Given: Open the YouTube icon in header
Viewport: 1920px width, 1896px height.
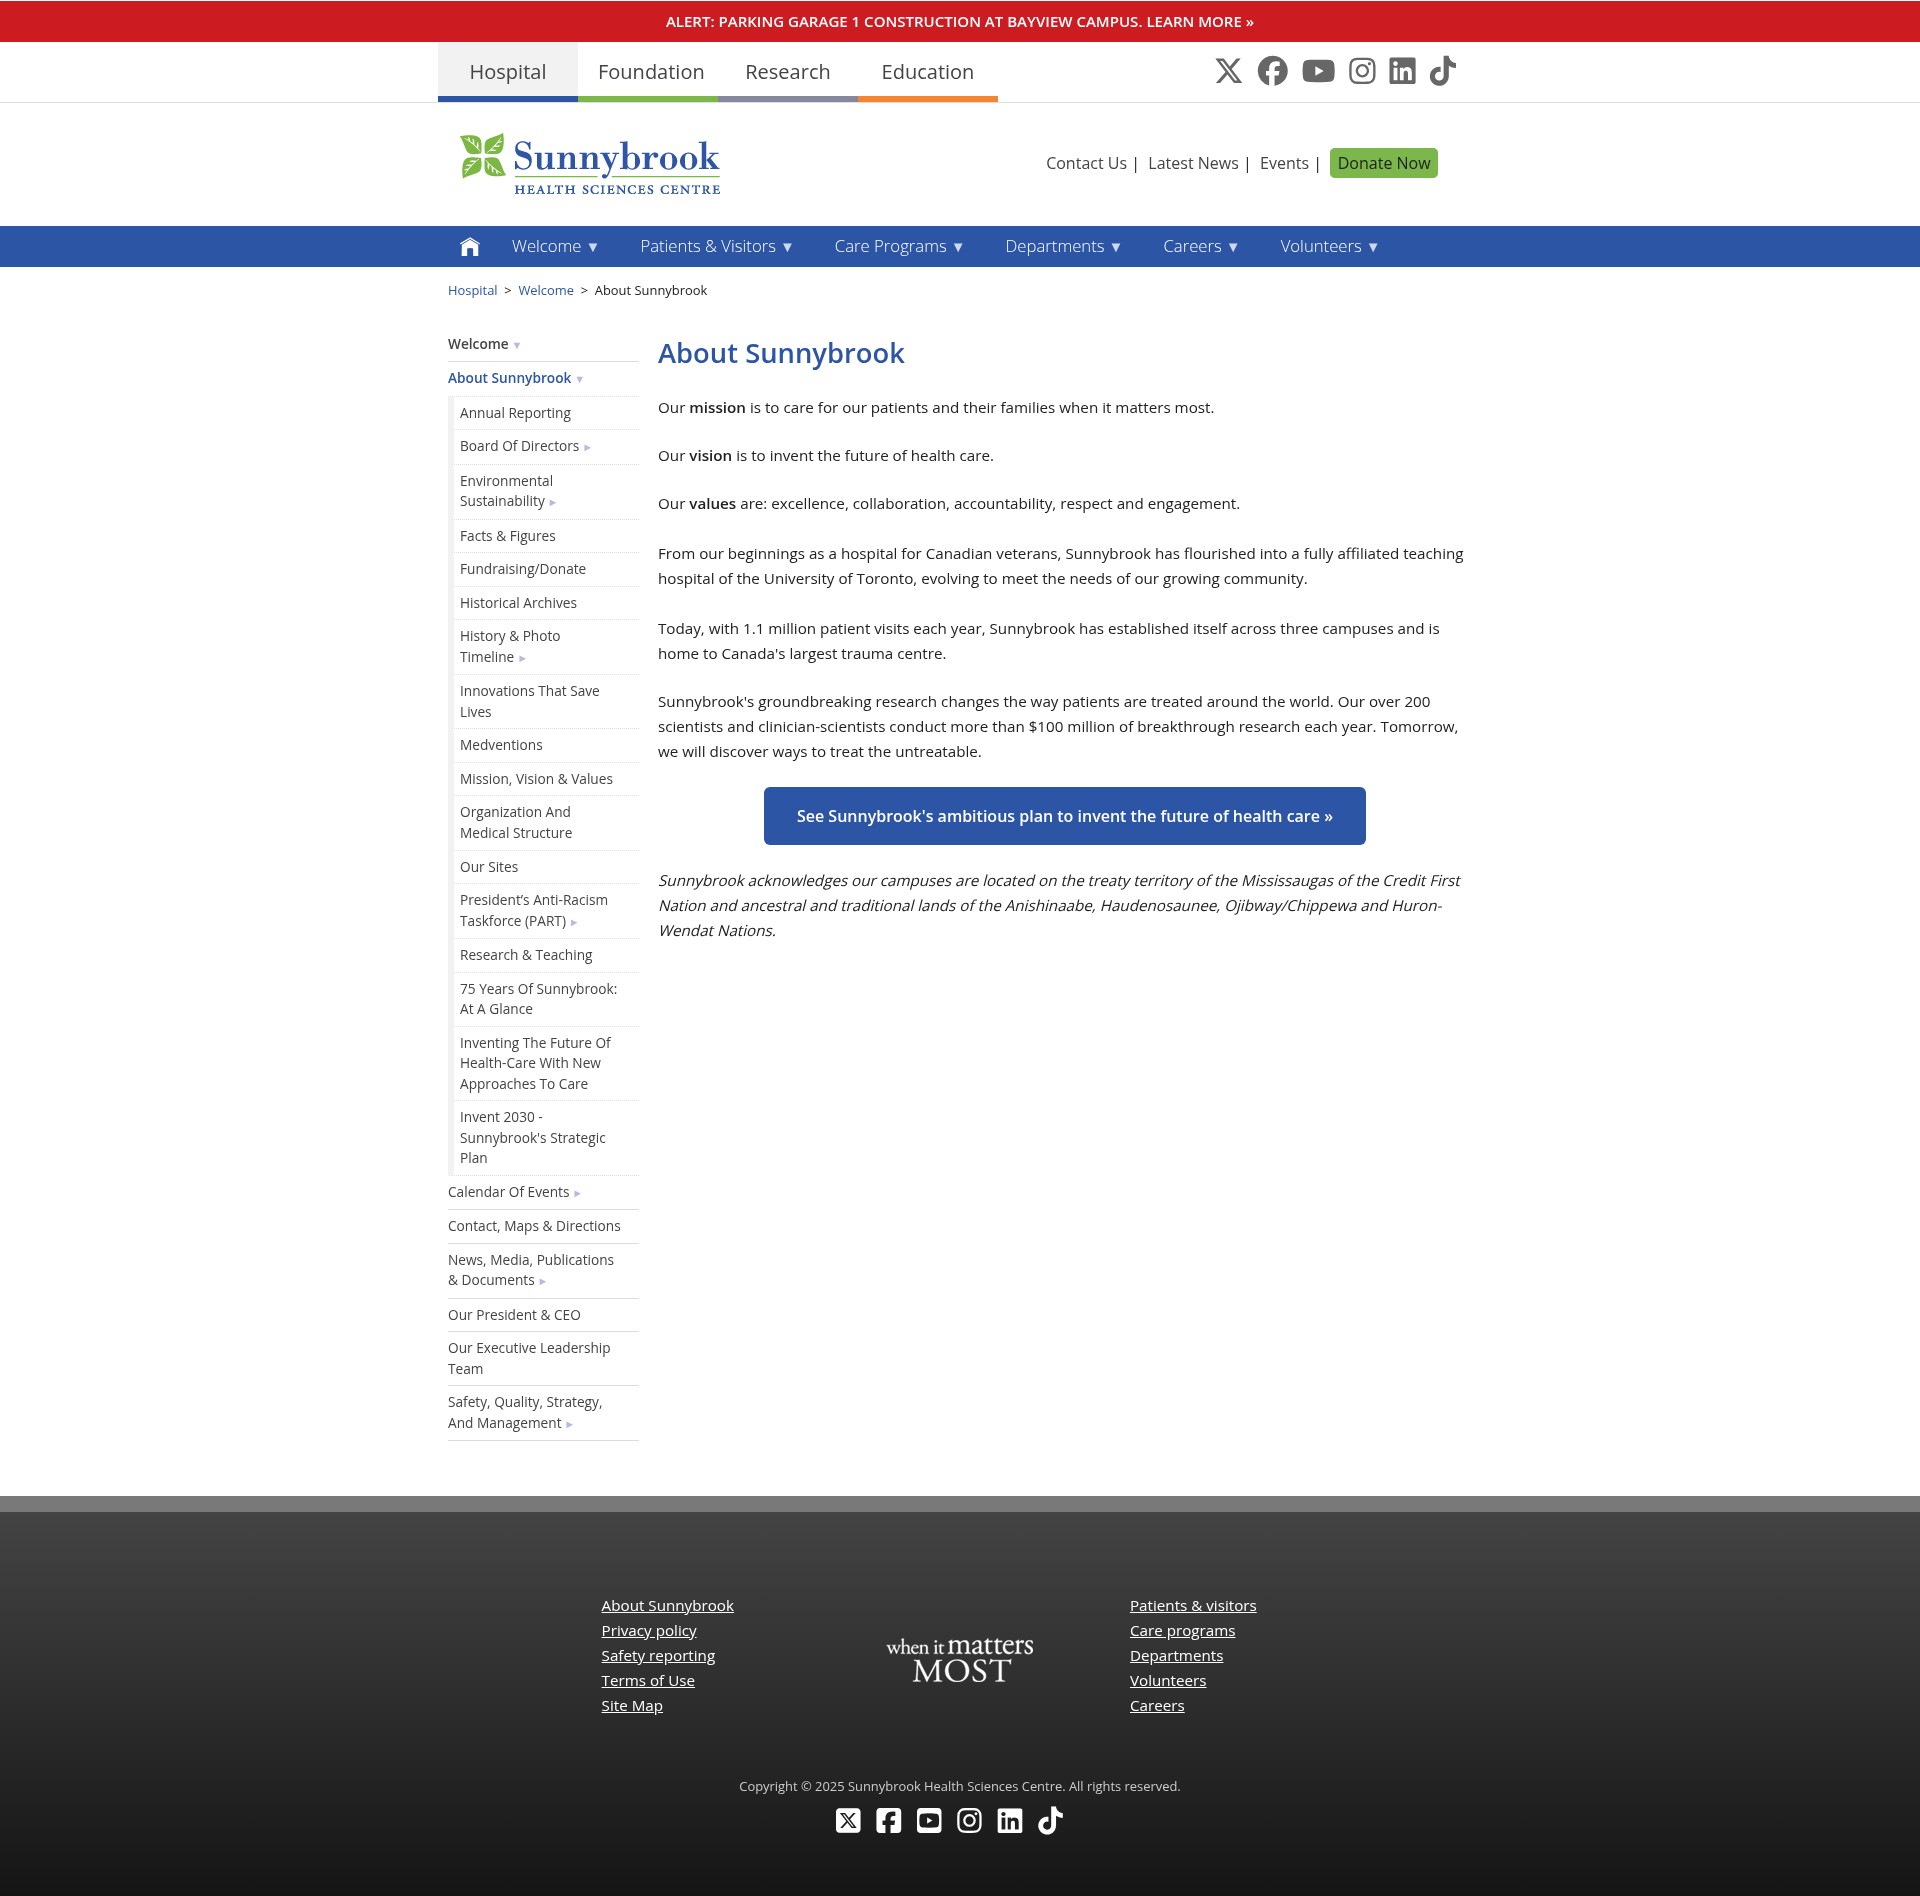Looking at the screenshot, I should tap(1318, 71).
